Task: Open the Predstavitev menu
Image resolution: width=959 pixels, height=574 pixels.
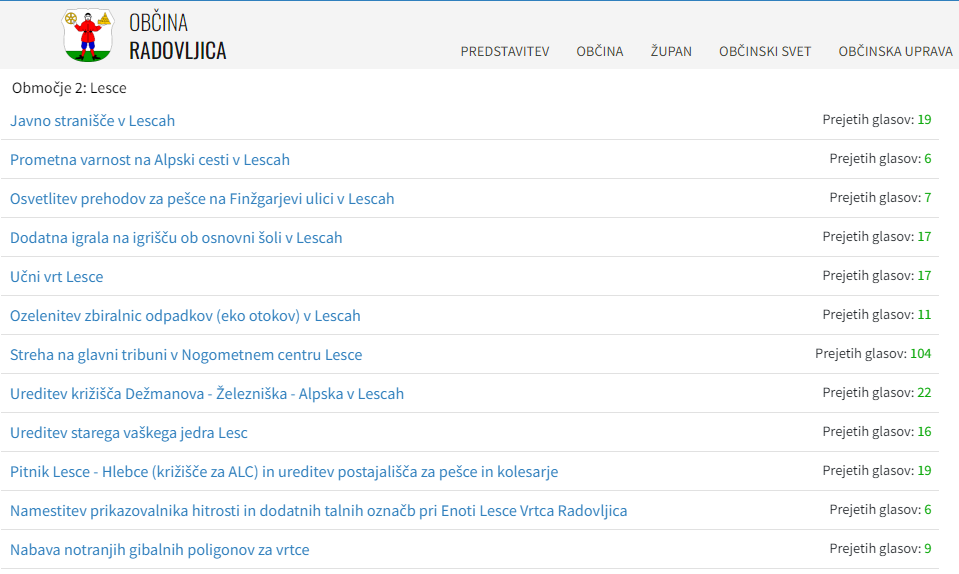Action: point(505,52)
